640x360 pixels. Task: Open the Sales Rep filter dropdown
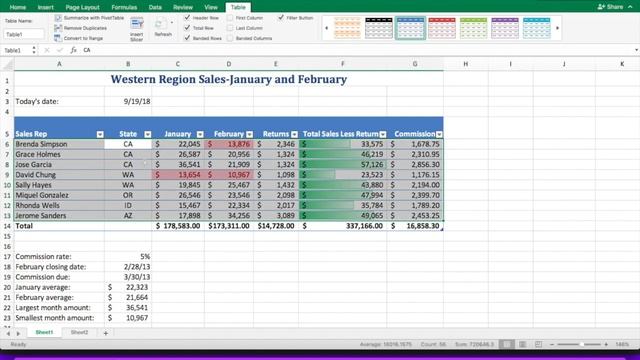pos(100,134)
